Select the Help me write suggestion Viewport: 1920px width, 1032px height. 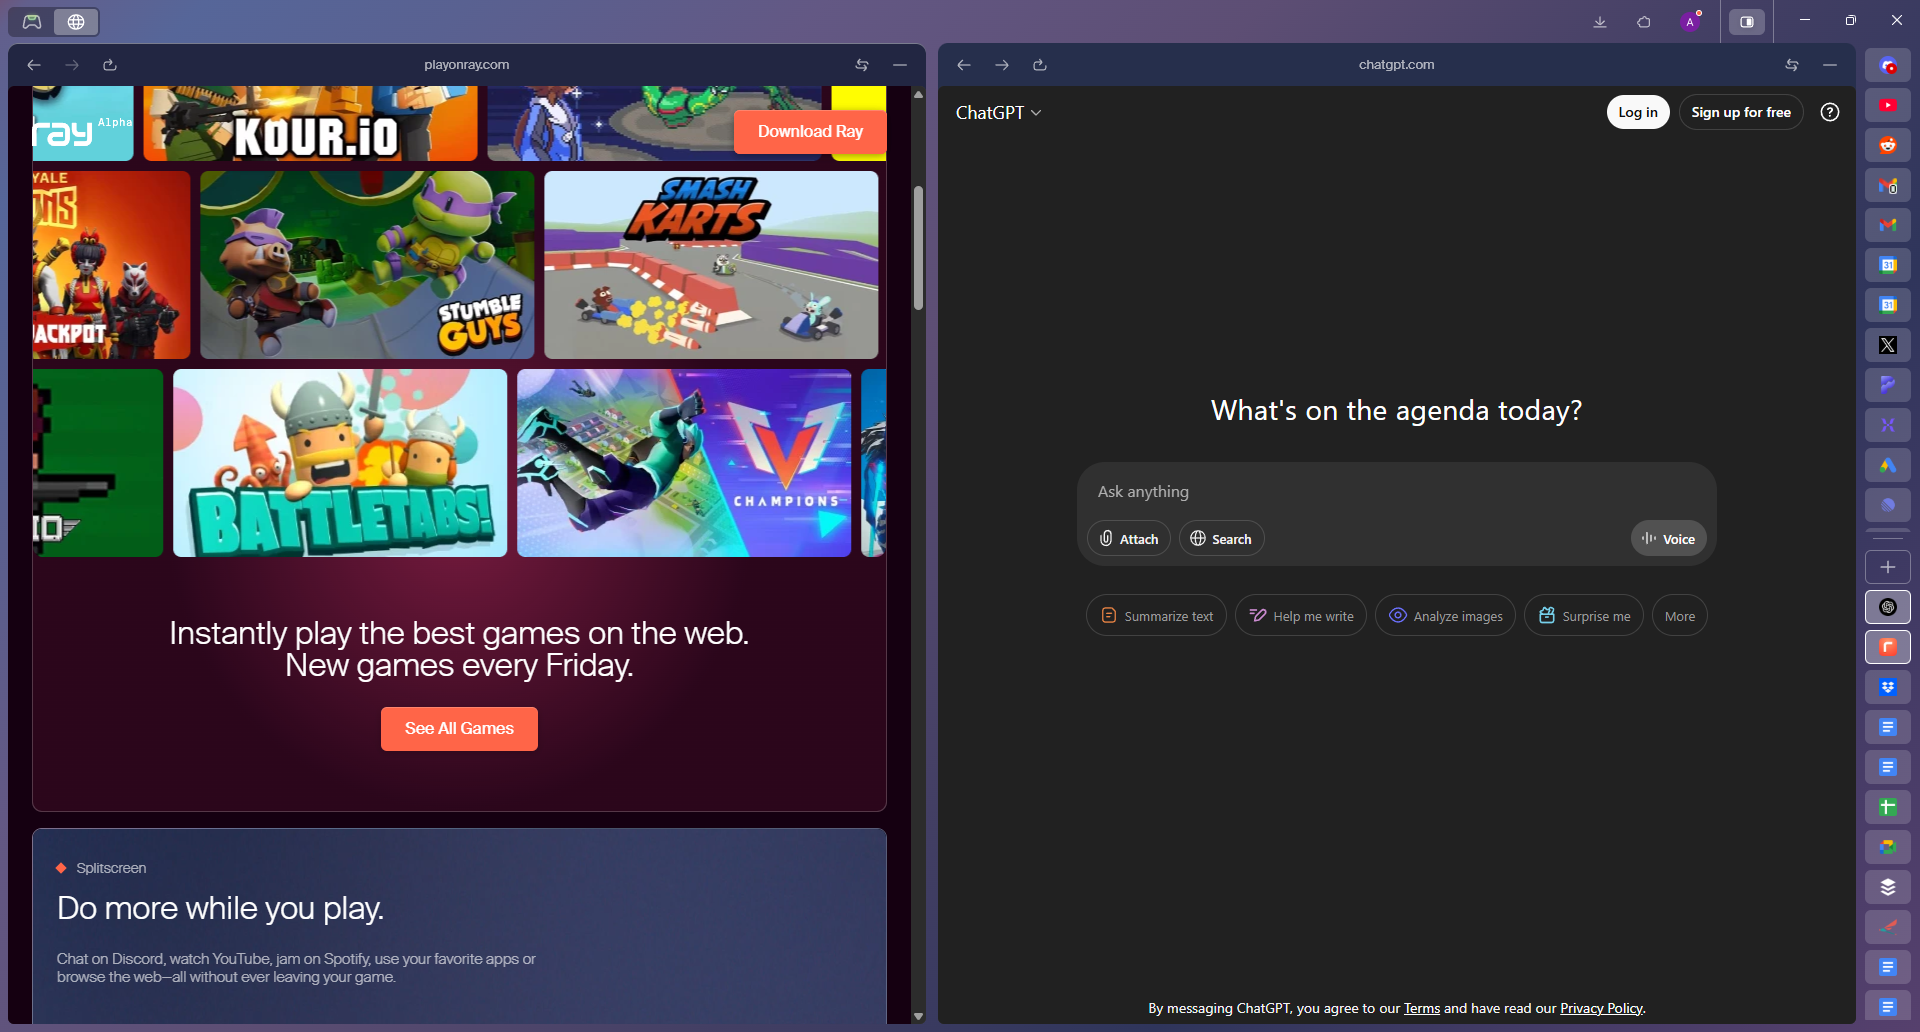[x=1301, y=616]
